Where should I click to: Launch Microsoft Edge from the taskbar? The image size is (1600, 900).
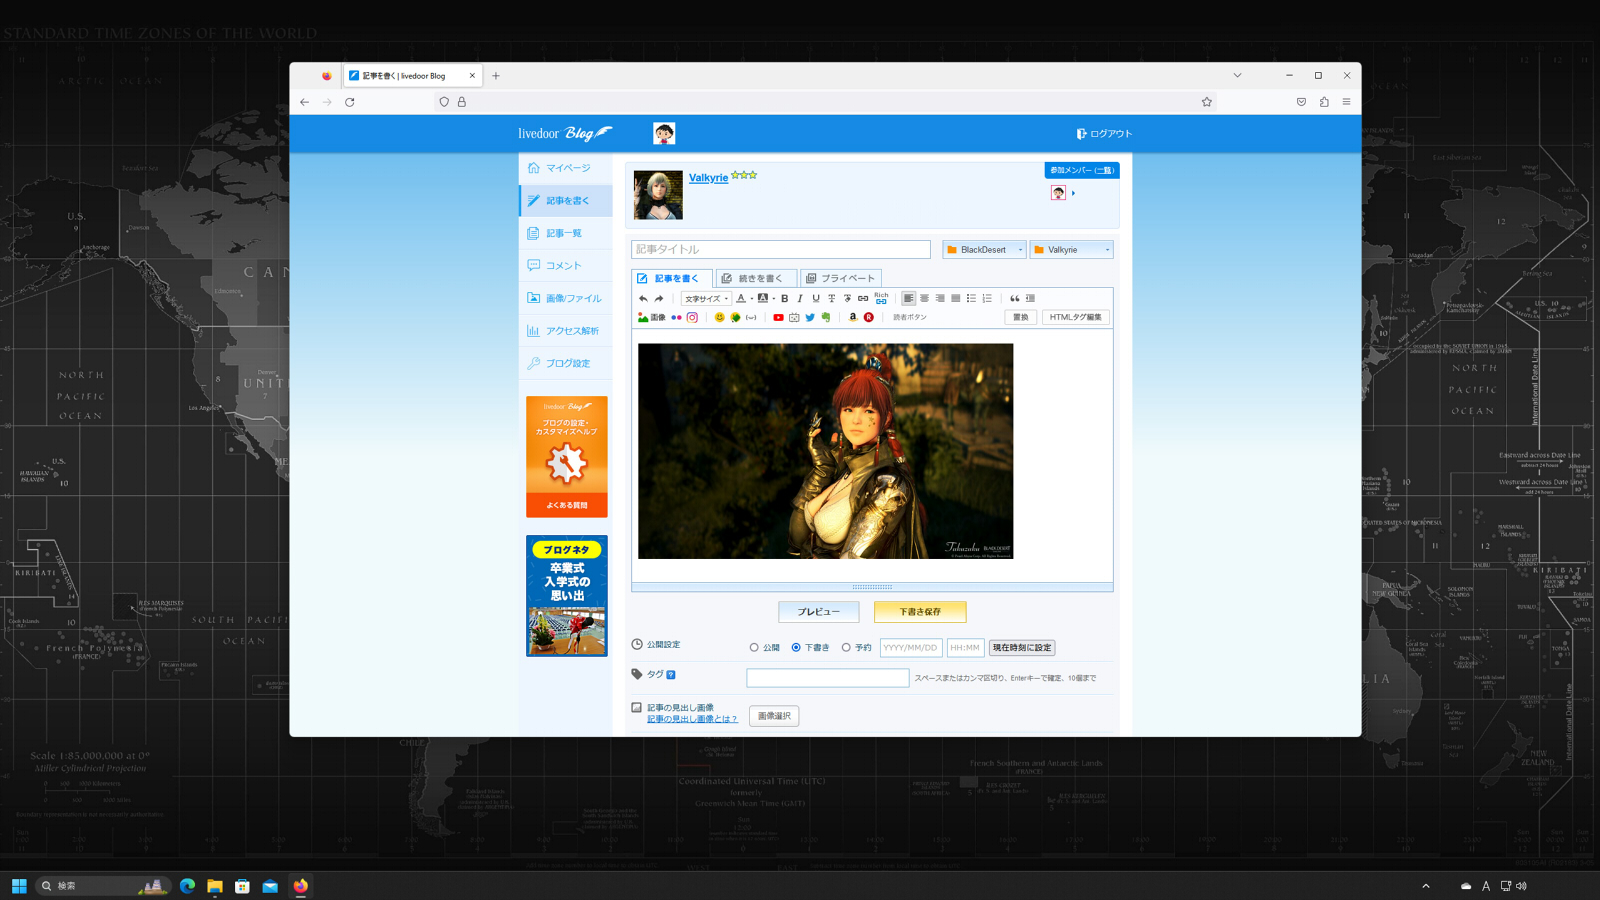[187, 886]
